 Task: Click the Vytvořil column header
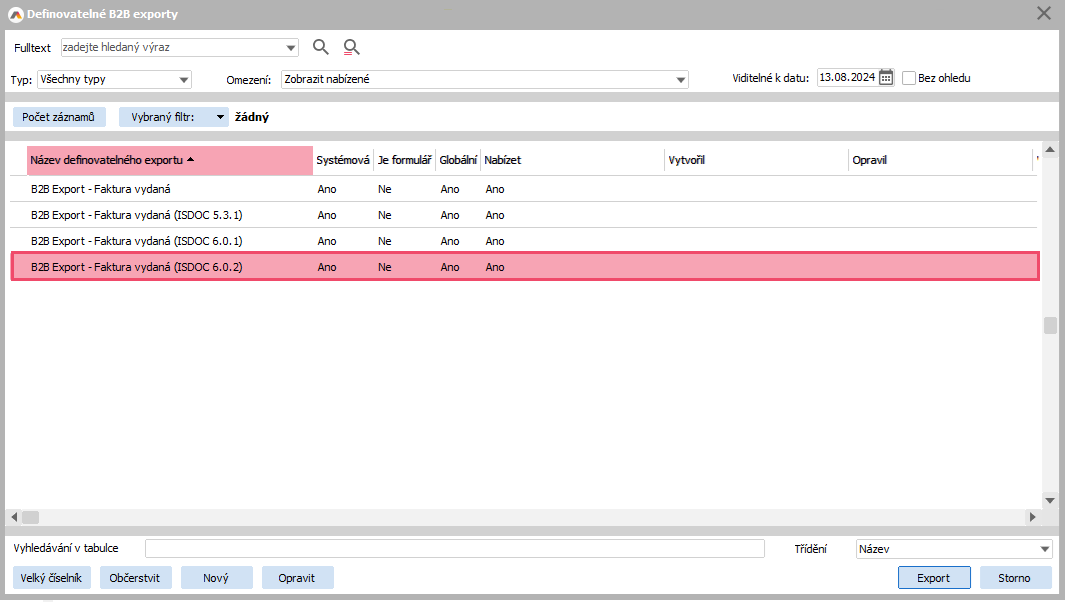[x=757, y=160]
